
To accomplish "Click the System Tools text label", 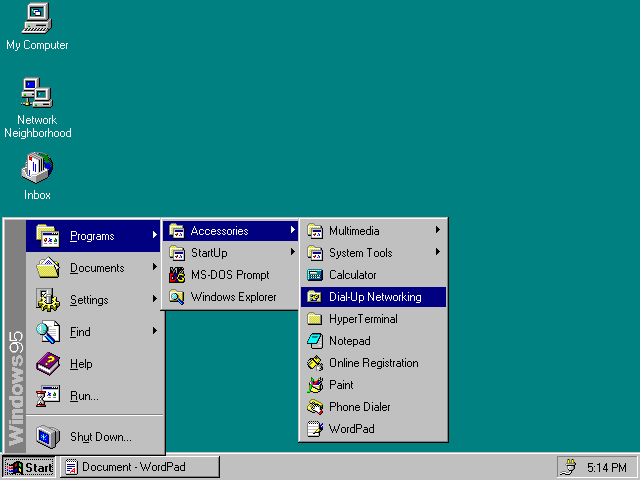I will pos(360,253).
